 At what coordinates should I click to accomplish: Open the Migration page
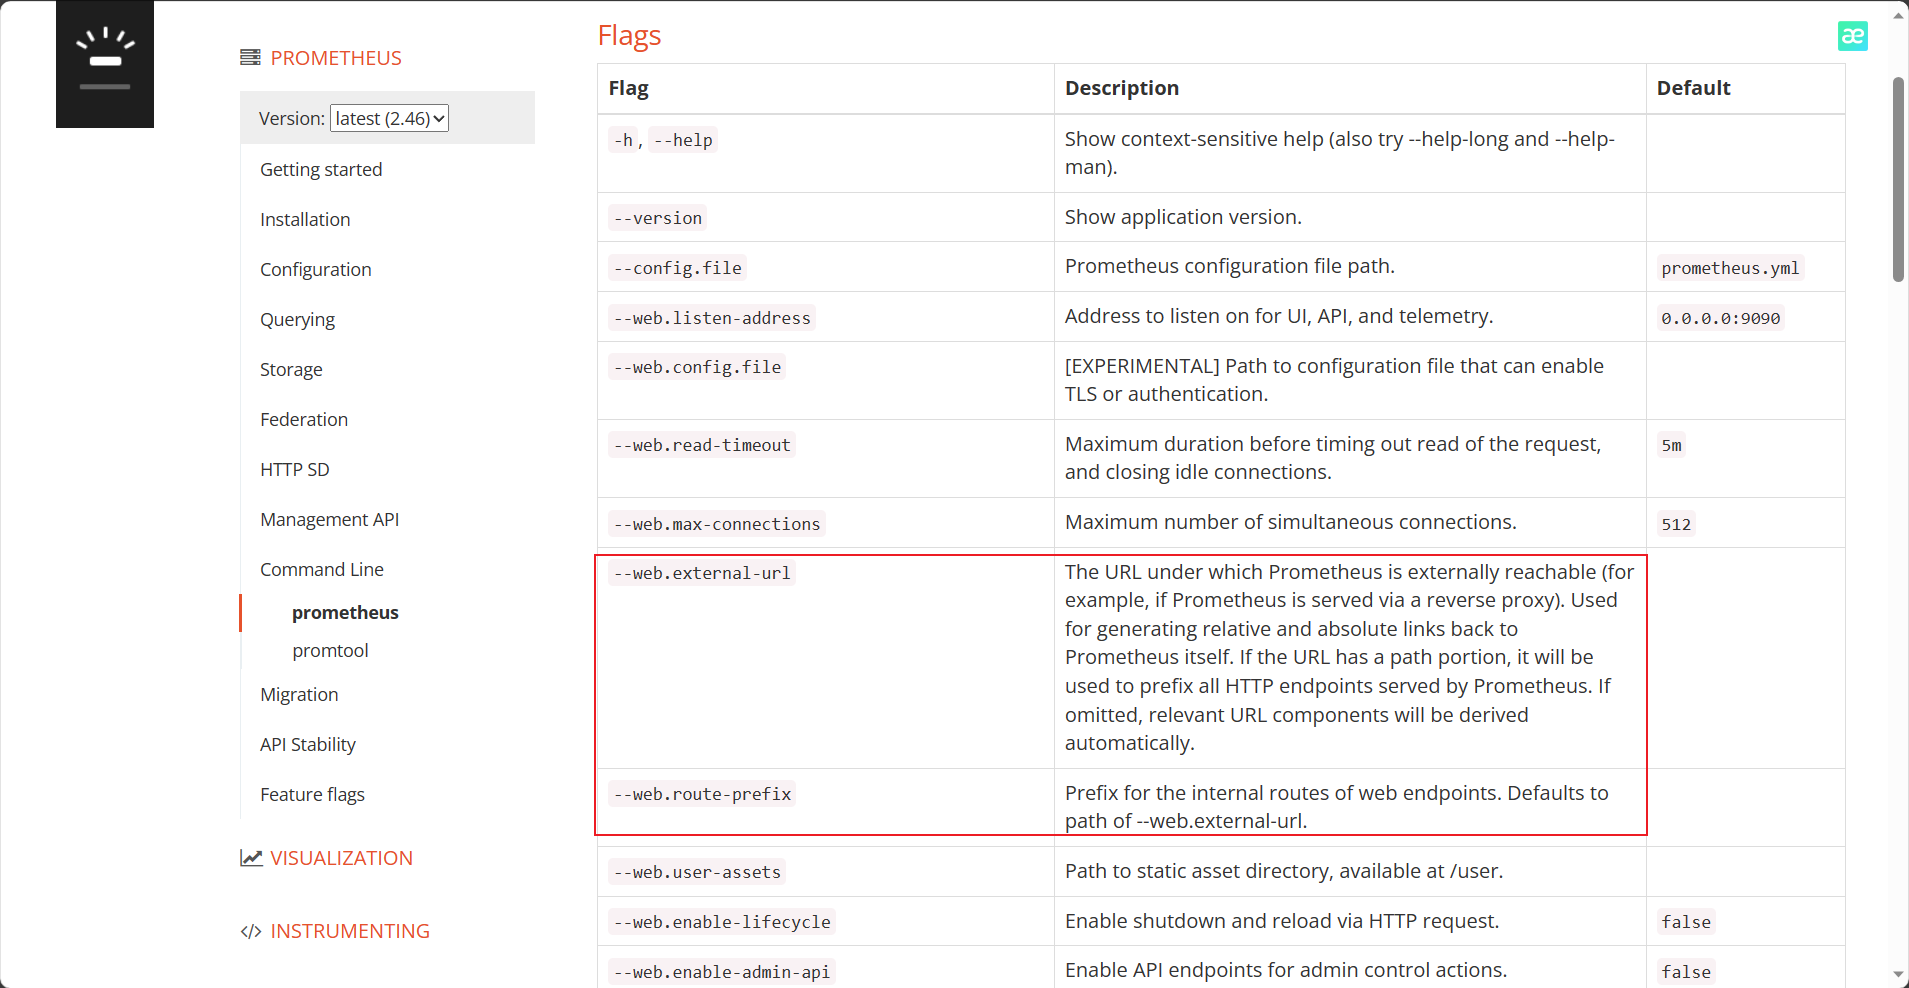(x=299, y=694)
